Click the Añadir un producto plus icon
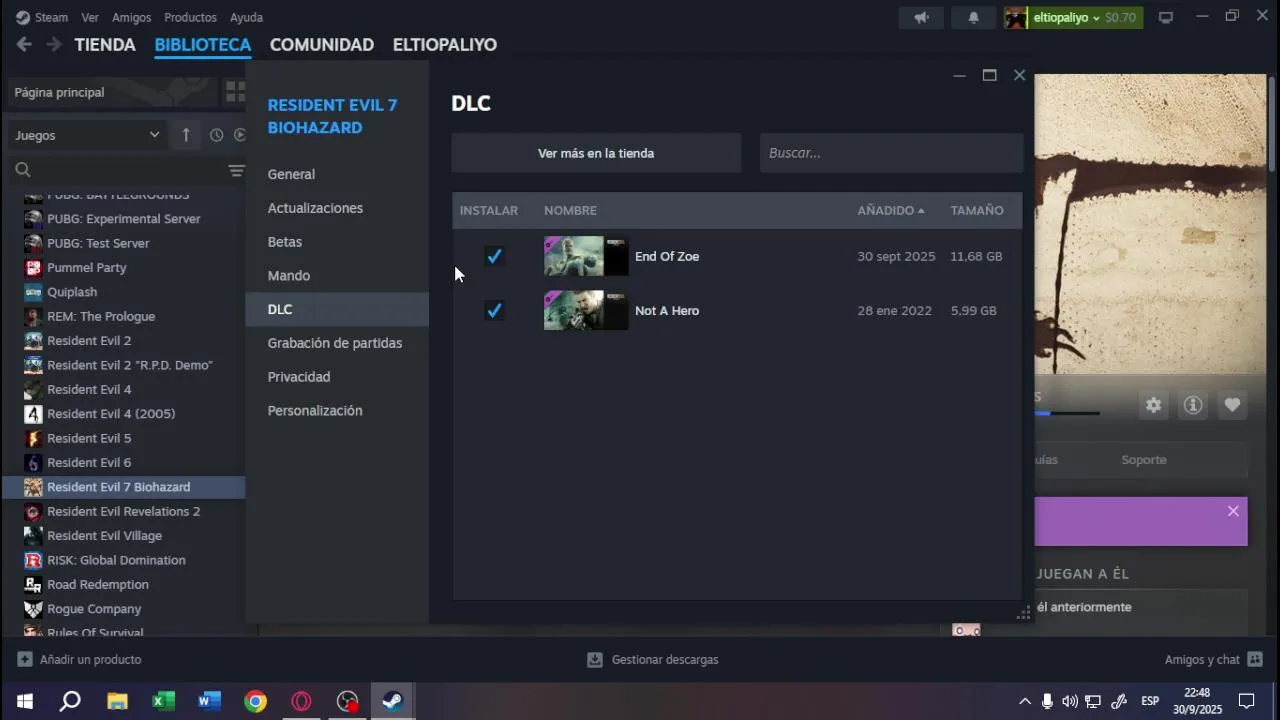 click(x=25, y=659)
